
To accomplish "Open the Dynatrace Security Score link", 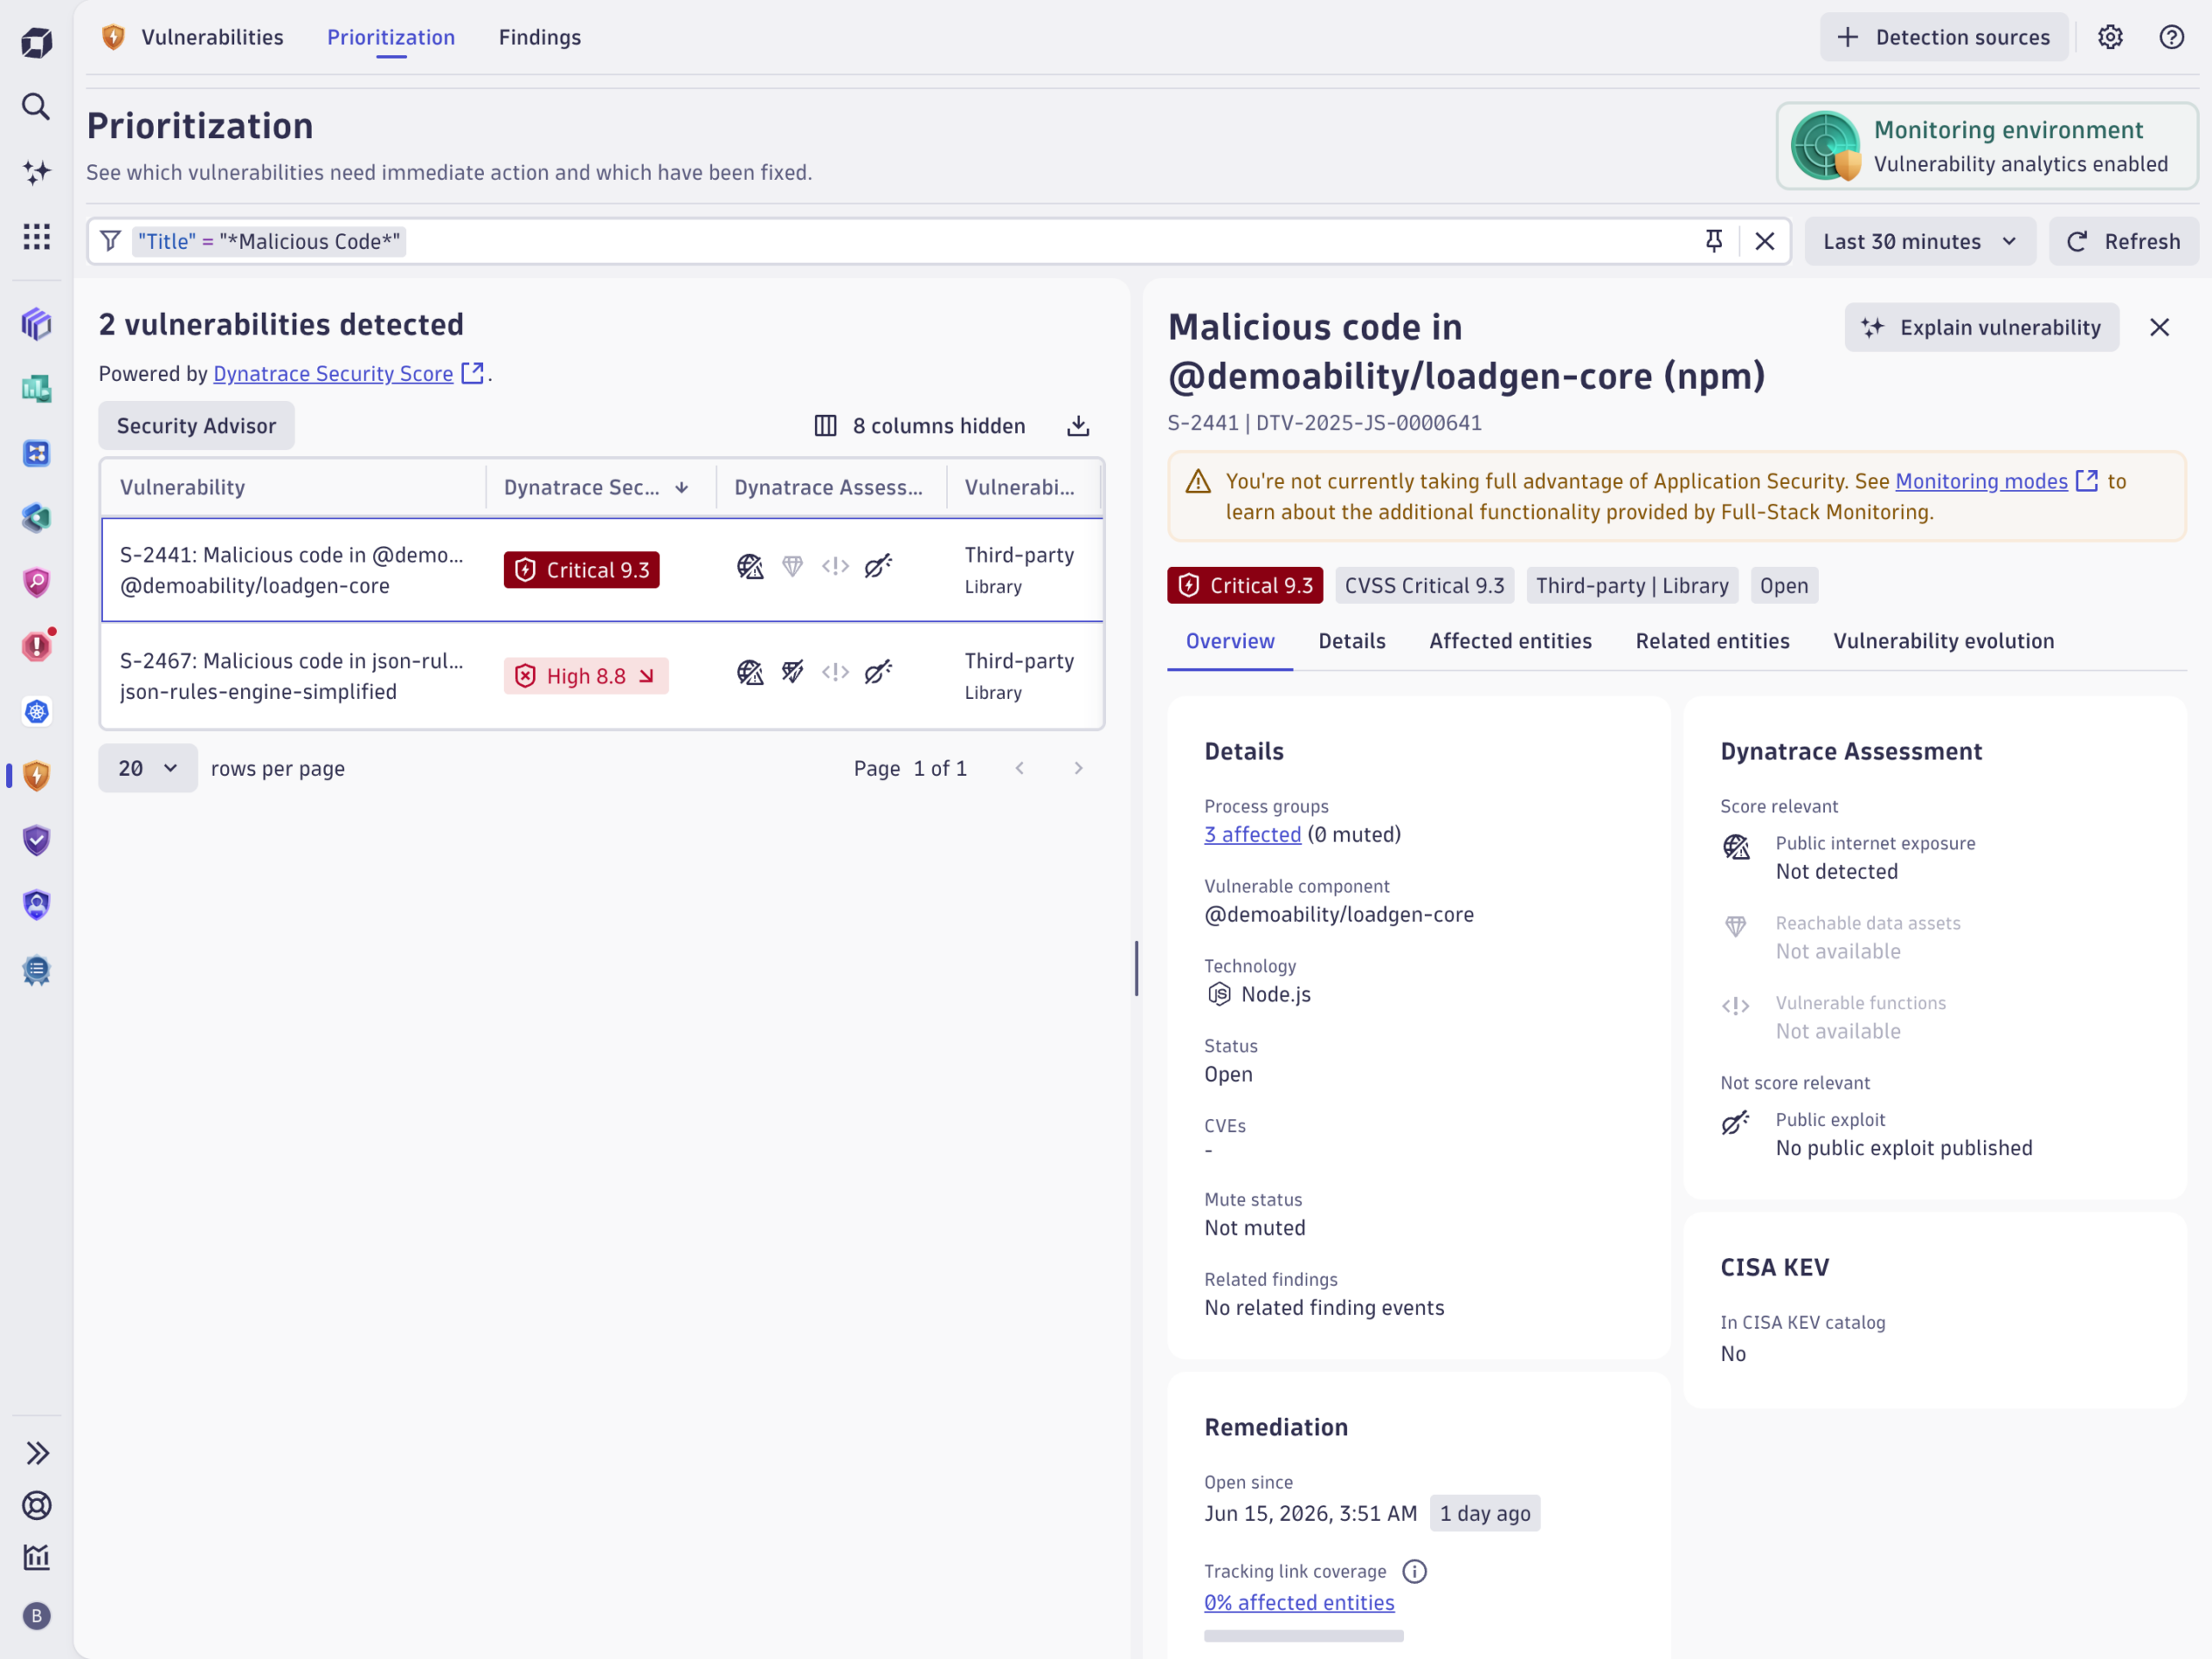I will pyautogui.click(x=347, y=374).
